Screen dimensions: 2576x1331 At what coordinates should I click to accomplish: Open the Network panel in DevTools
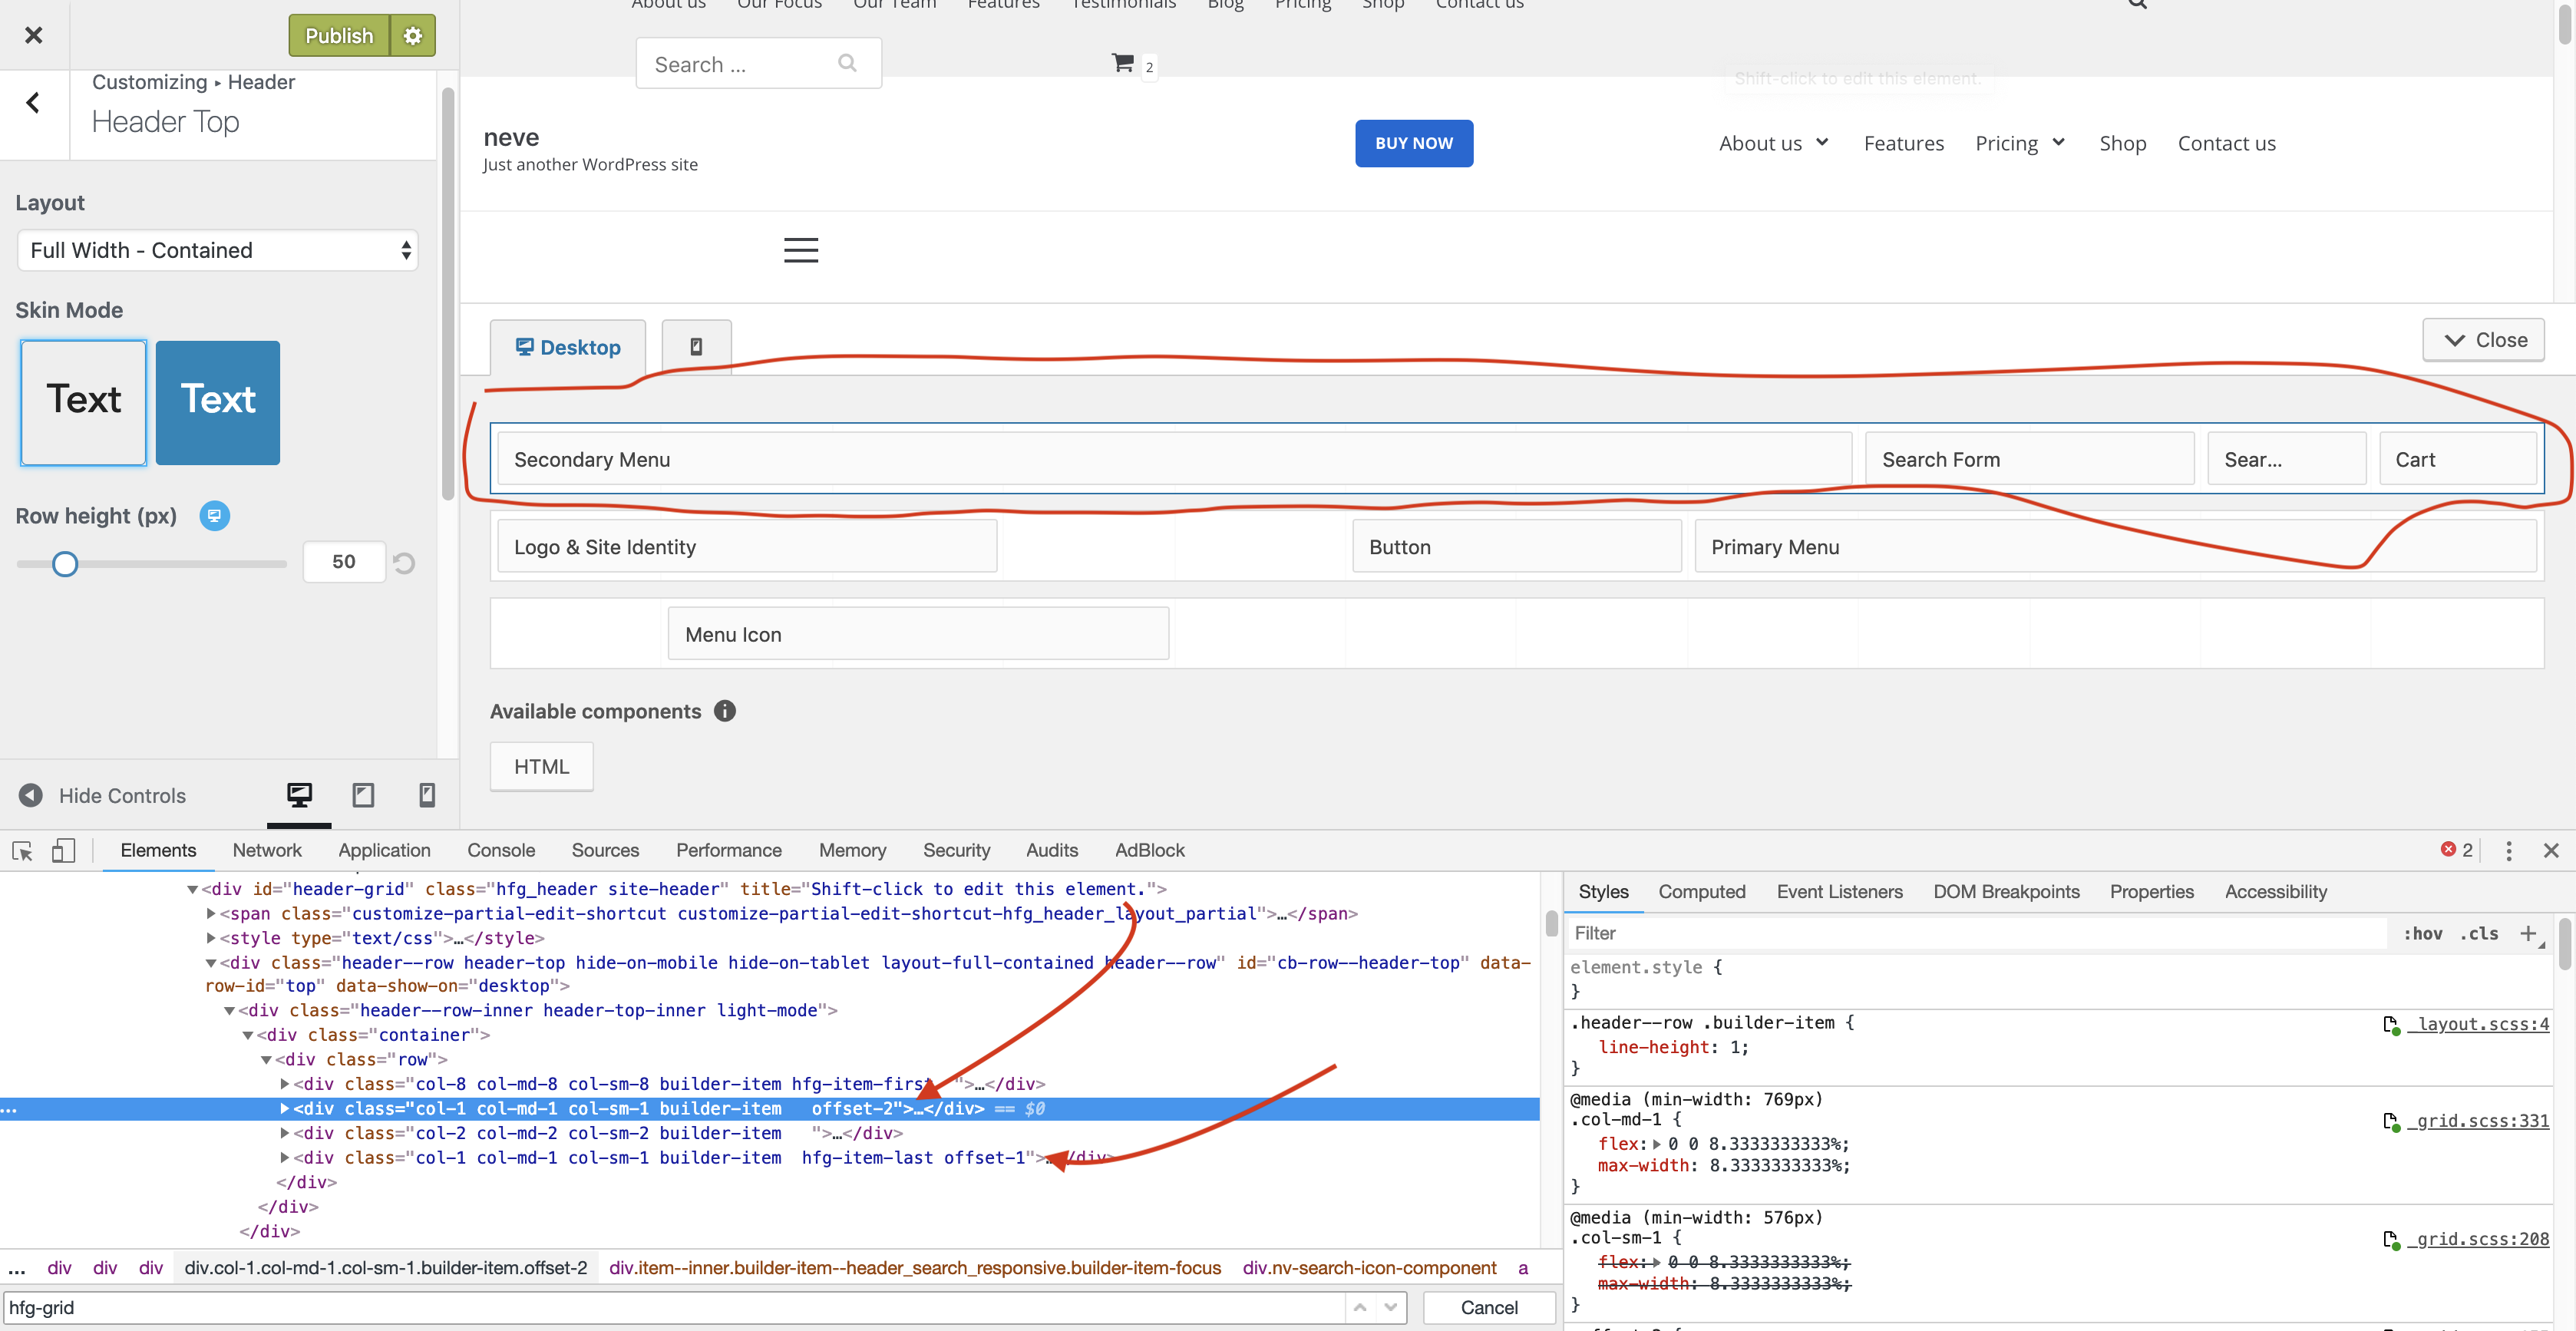pyautogui.click(x=267, y=851)
